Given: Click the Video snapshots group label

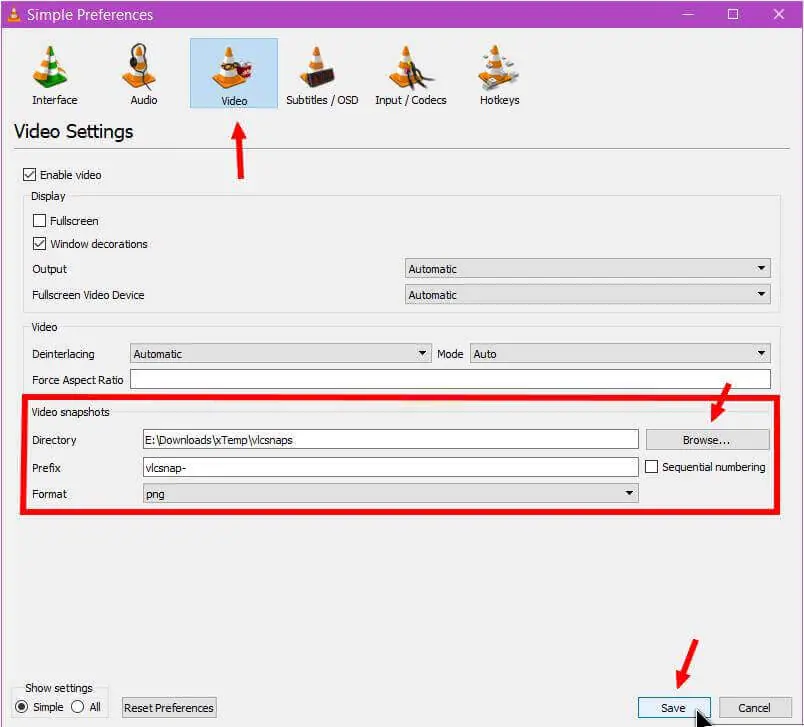Looking at the screenshot, I should [70, 412].
